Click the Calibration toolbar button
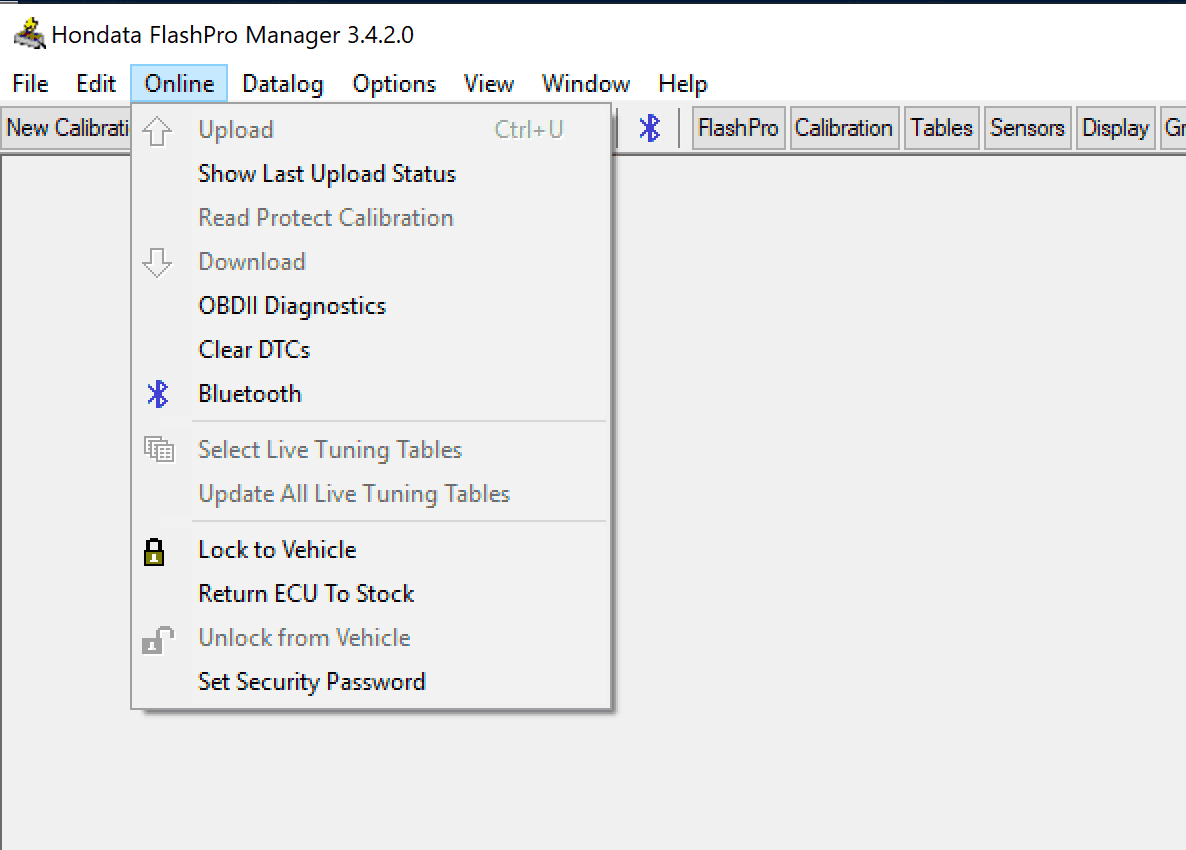The height and width of the screenshot is (850, 1186). pos(843,128)
